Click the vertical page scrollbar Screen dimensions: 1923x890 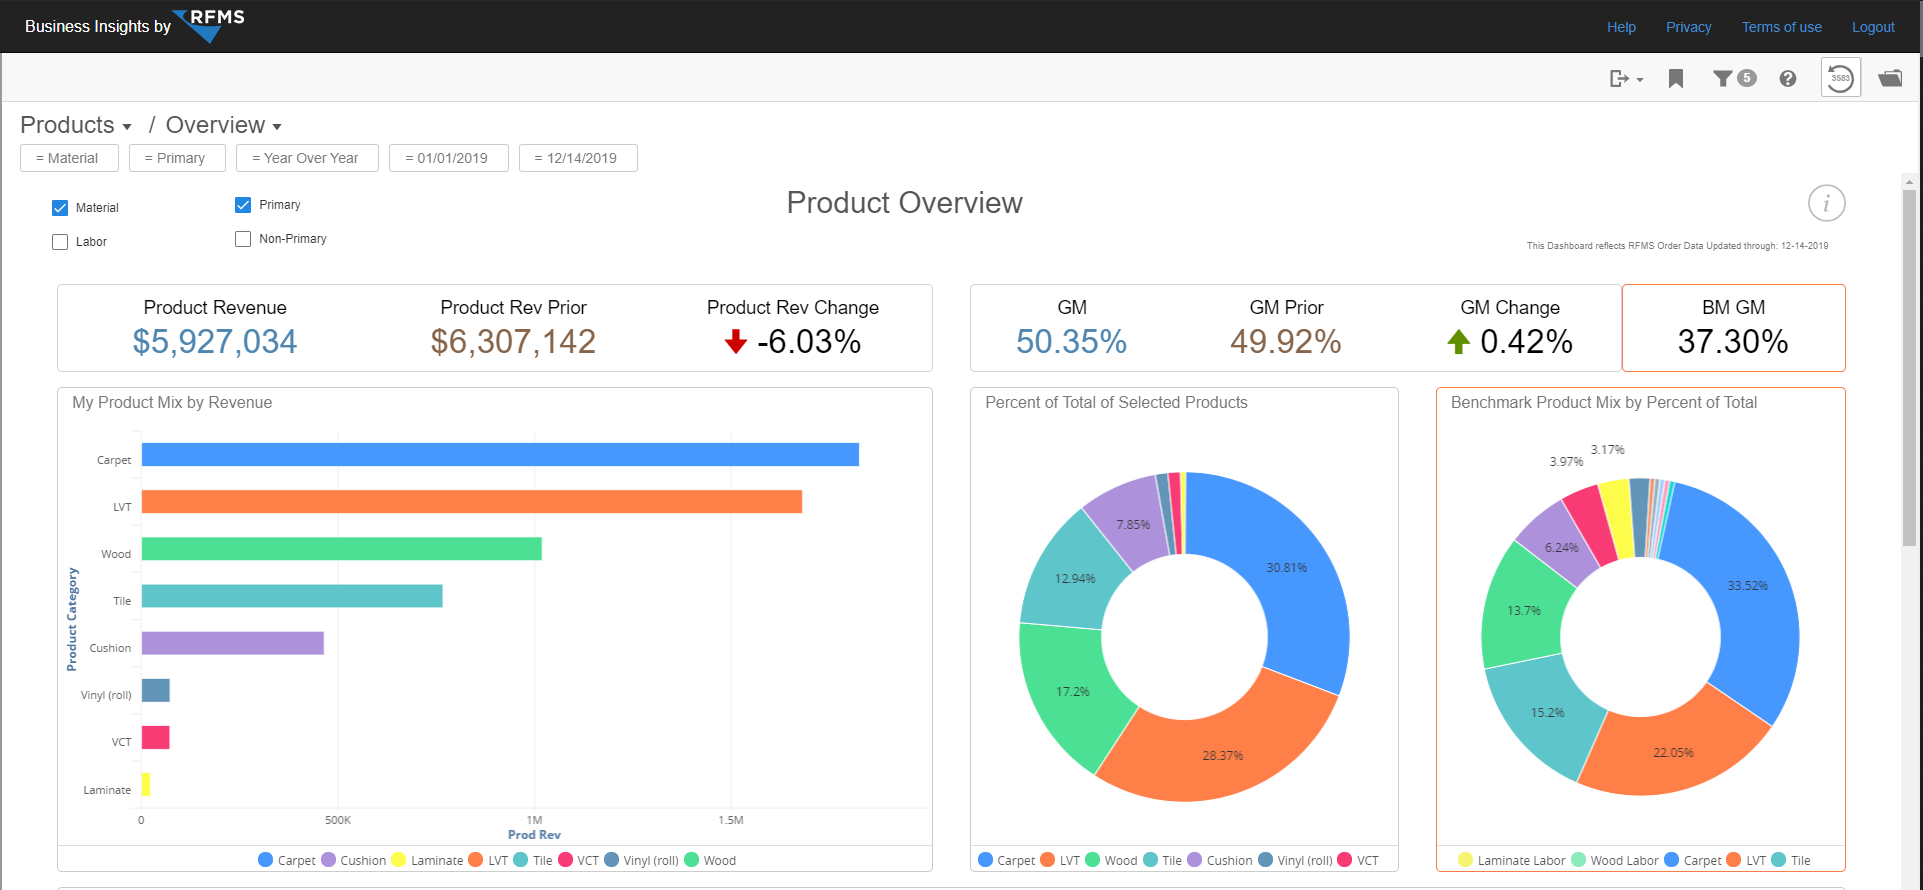pos(1909,367)
